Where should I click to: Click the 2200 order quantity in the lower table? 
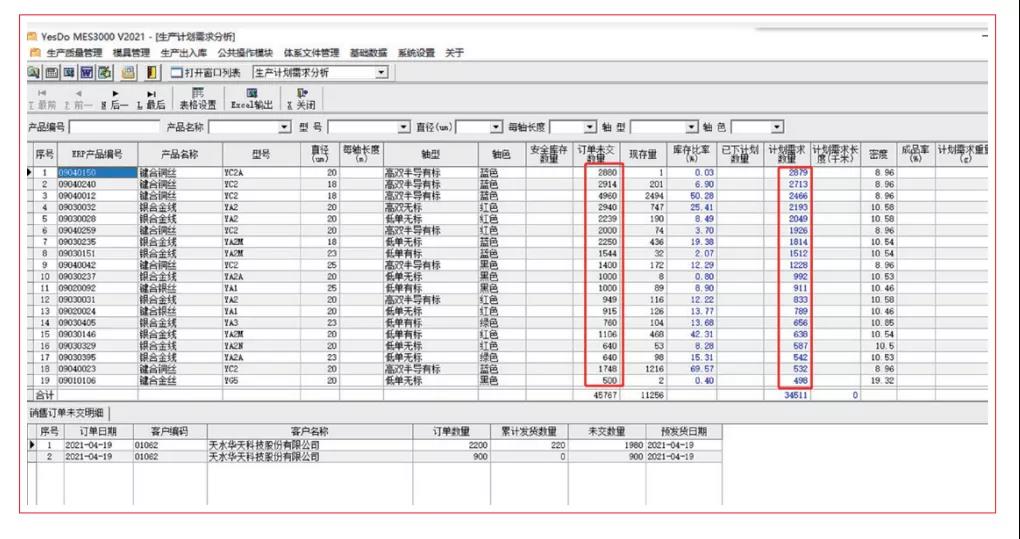(x=451, y=445)
